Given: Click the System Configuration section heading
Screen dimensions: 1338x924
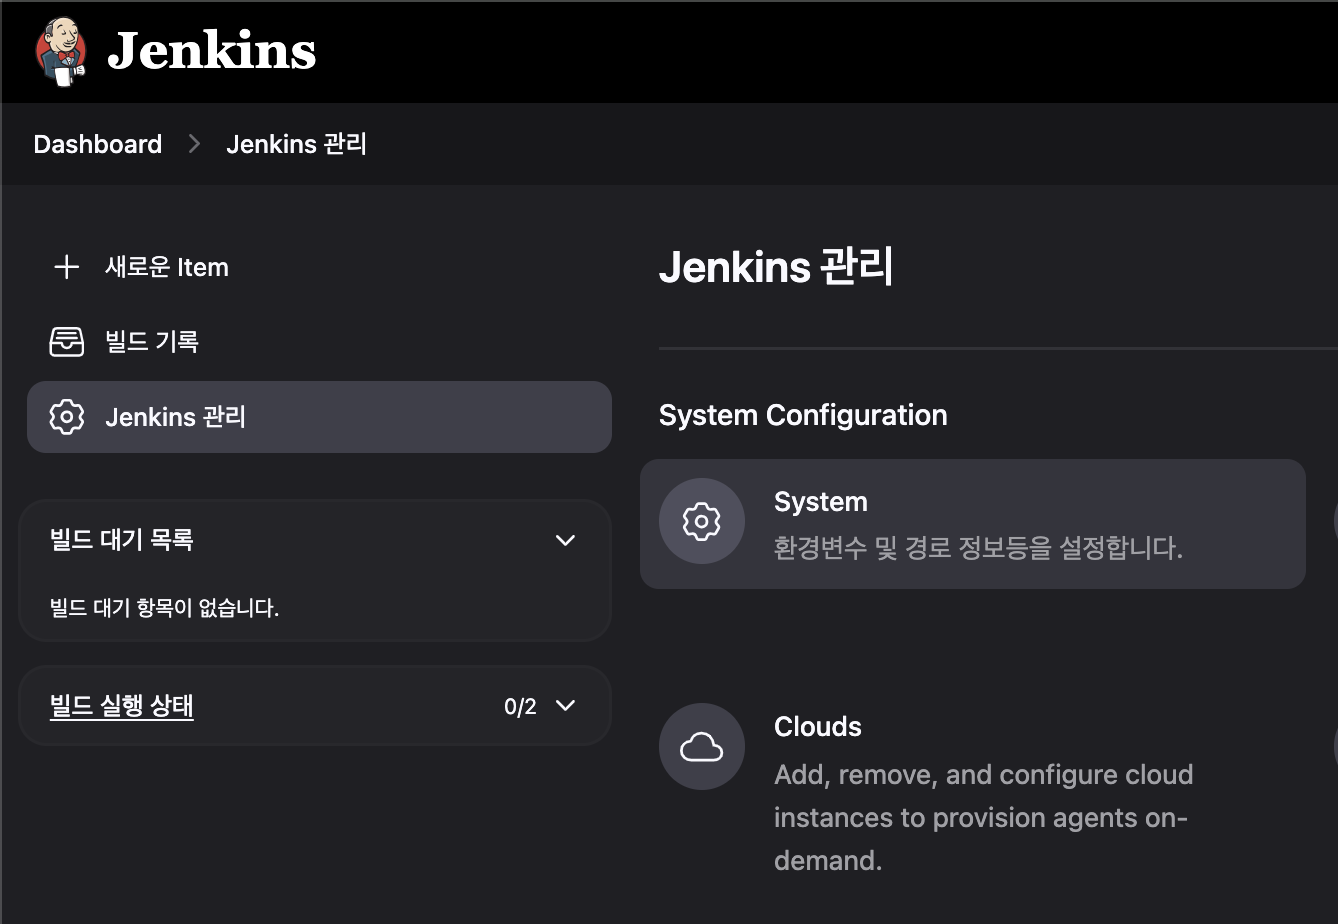Looking at the screenshot, I should click(803, 415).
